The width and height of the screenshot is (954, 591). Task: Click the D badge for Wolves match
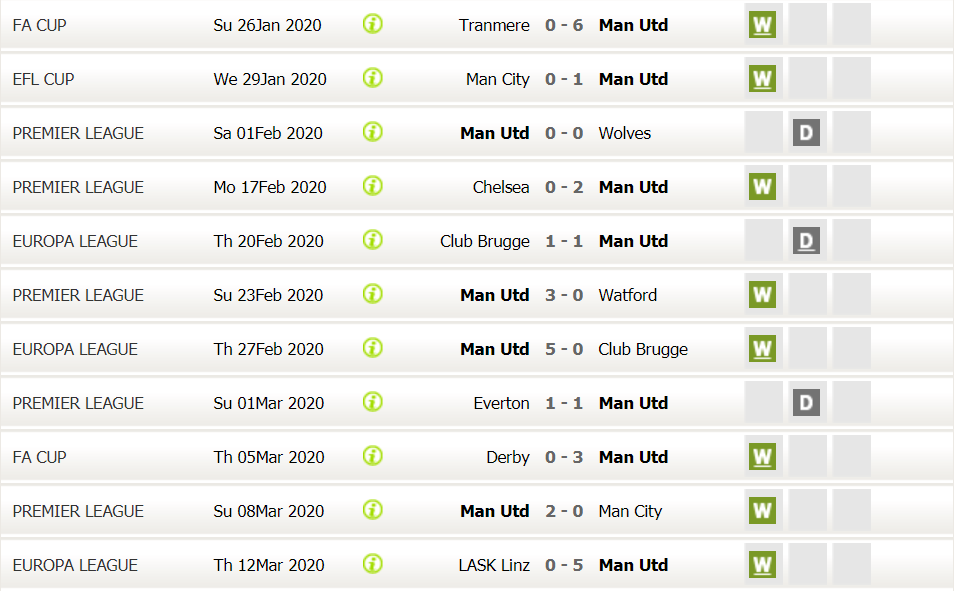point(806,133)
